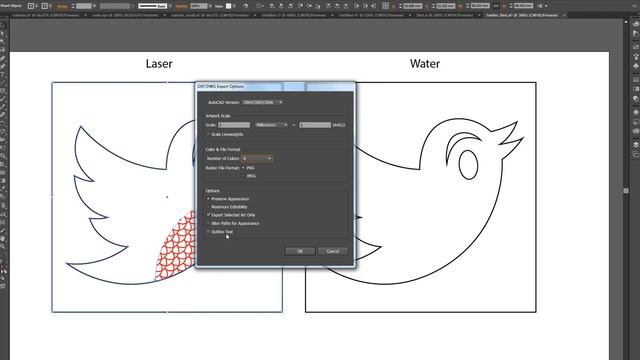Click OK in the export dialog

[300, 251]
